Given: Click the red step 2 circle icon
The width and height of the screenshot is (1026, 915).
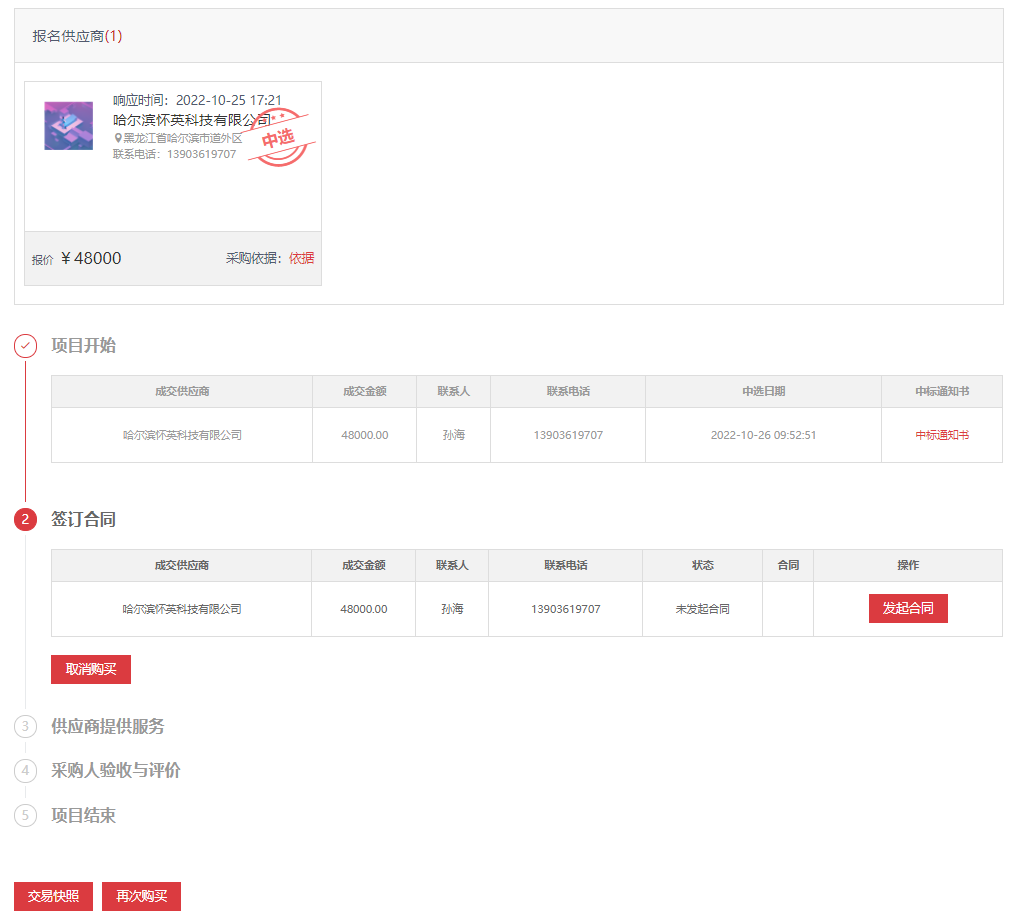Looking at the screenshot, I should tap(25, 520).
